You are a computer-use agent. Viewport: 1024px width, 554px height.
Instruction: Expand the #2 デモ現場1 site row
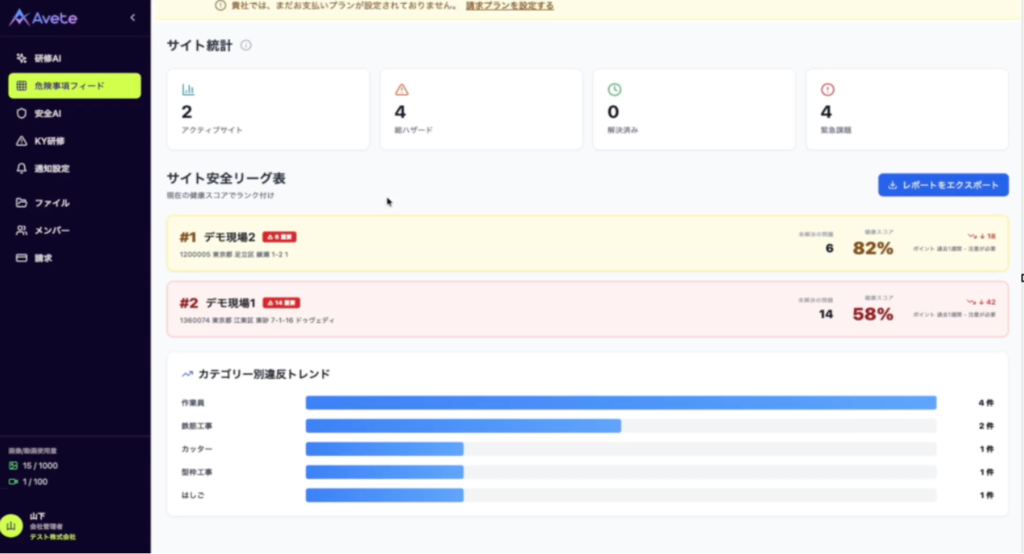(587, 309)
